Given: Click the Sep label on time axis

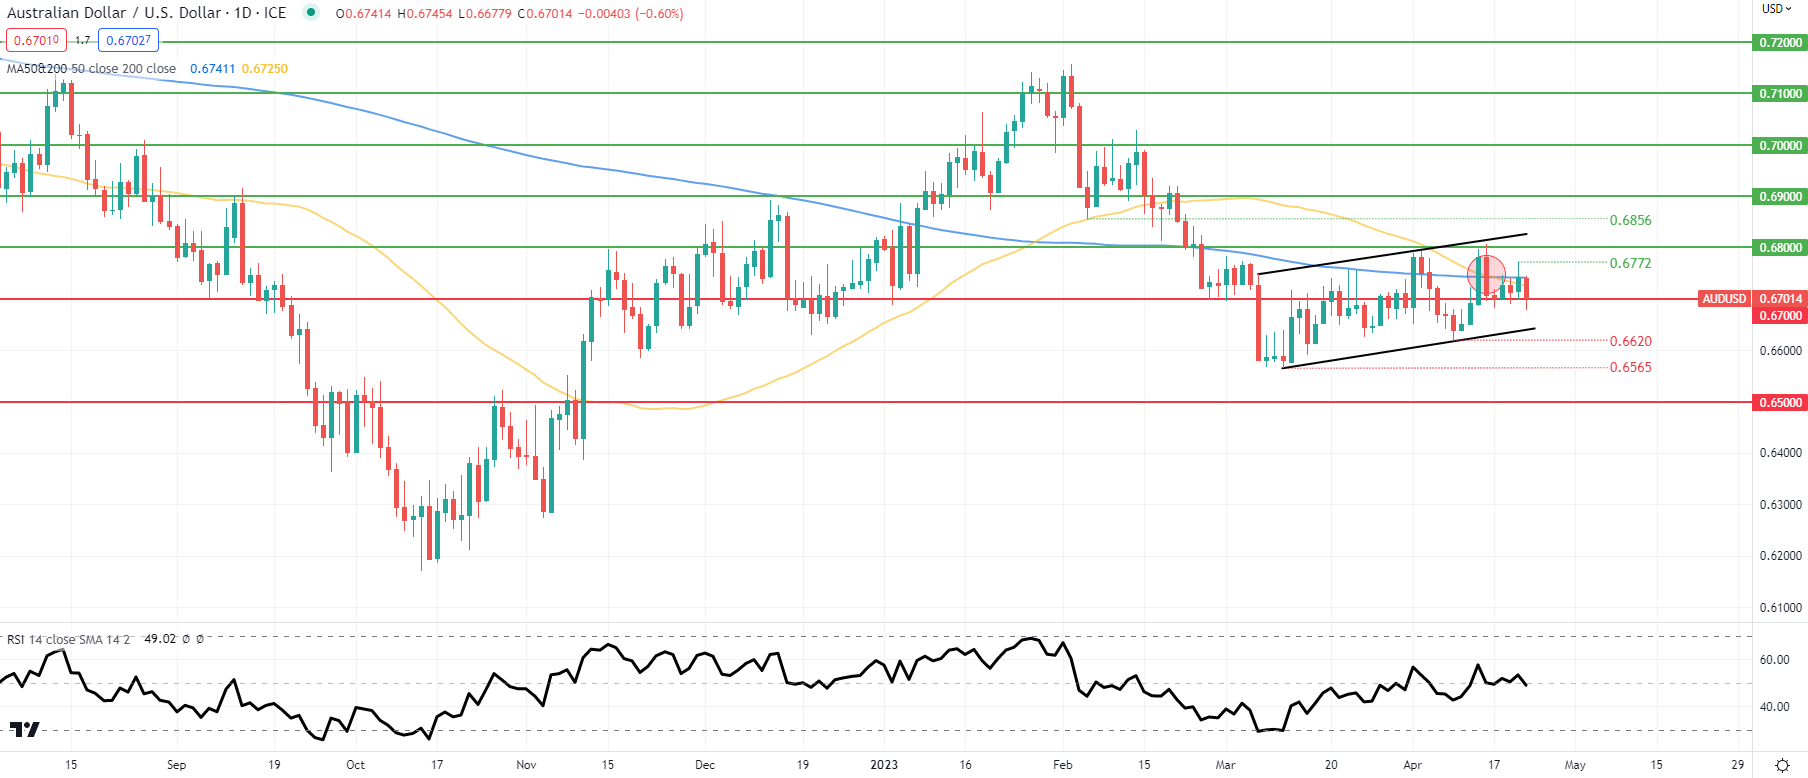Looking at the screenshot, I should coord(176,765).
